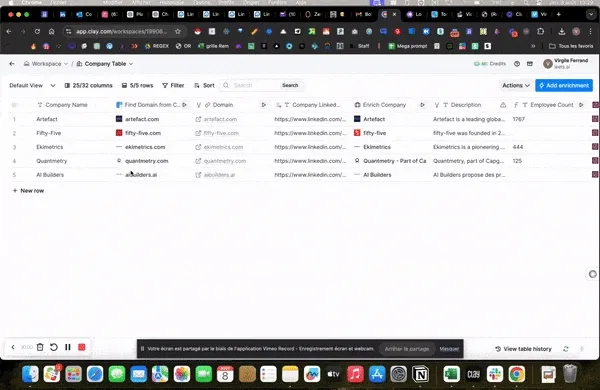Open external link icon for artefact.com domain

coord(198,119)
